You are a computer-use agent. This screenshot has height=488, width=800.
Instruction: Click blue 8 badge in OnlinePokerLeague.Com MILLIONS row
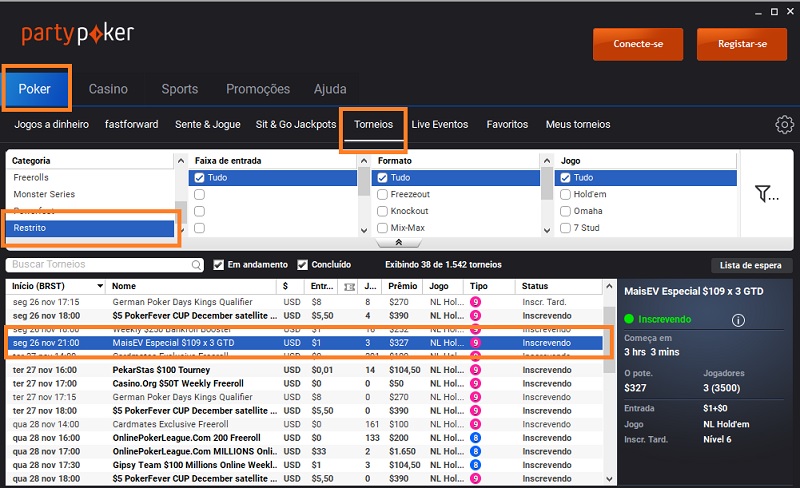click(475, 452)
